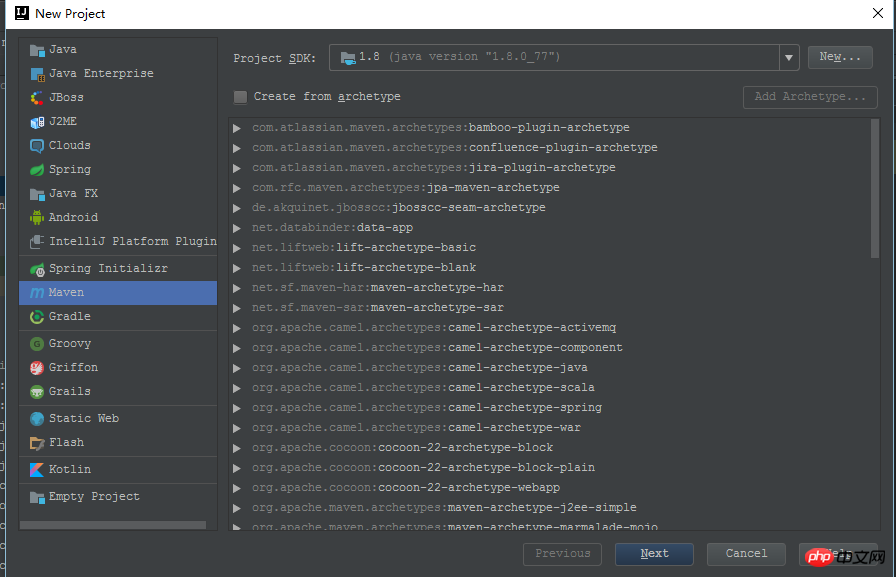Click the Griffon icon
This screenshot has width=896, height=577.
coord(37,368)
